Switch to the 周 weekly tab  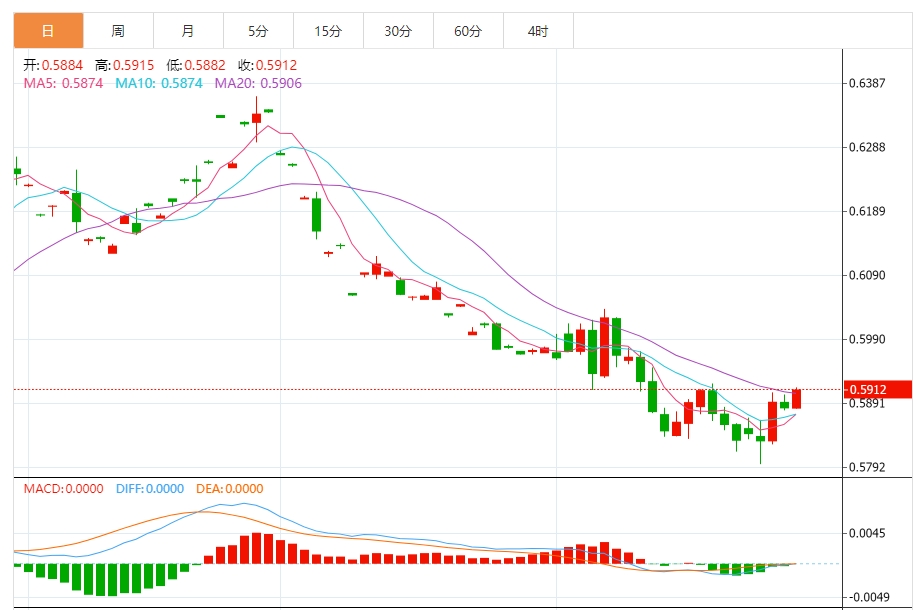point(118,31)
